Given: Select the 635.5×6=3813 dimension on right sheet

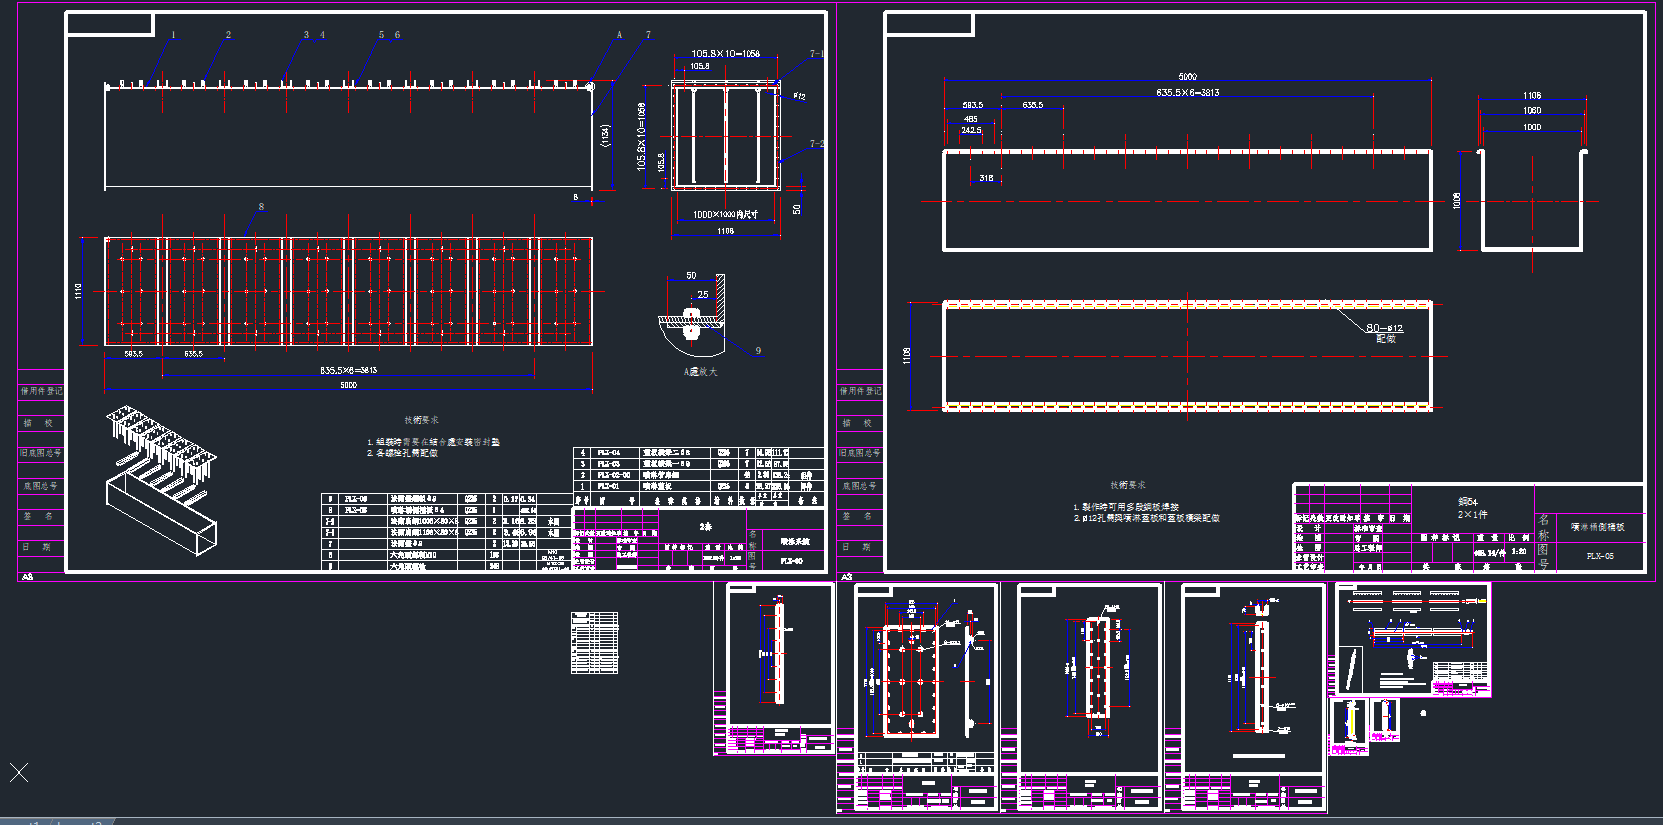Looking at the screenshot, I should point(1187,92).
